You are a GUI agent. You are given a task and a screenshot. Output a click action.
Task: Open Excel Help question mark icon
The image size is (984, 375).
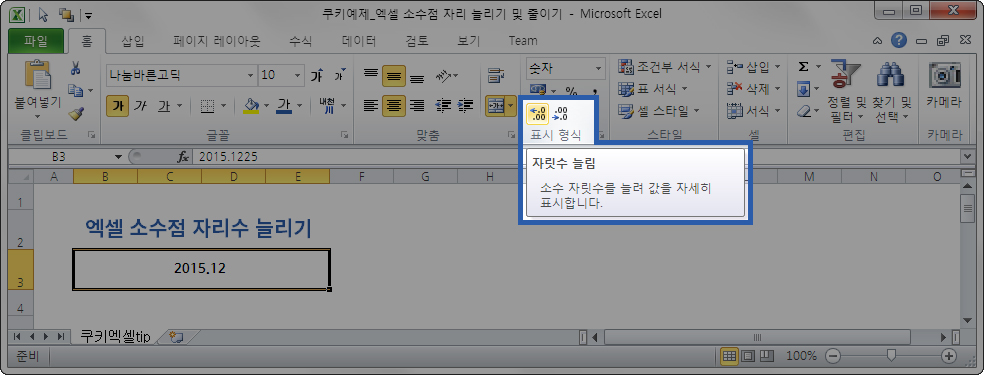coord(899,41)
